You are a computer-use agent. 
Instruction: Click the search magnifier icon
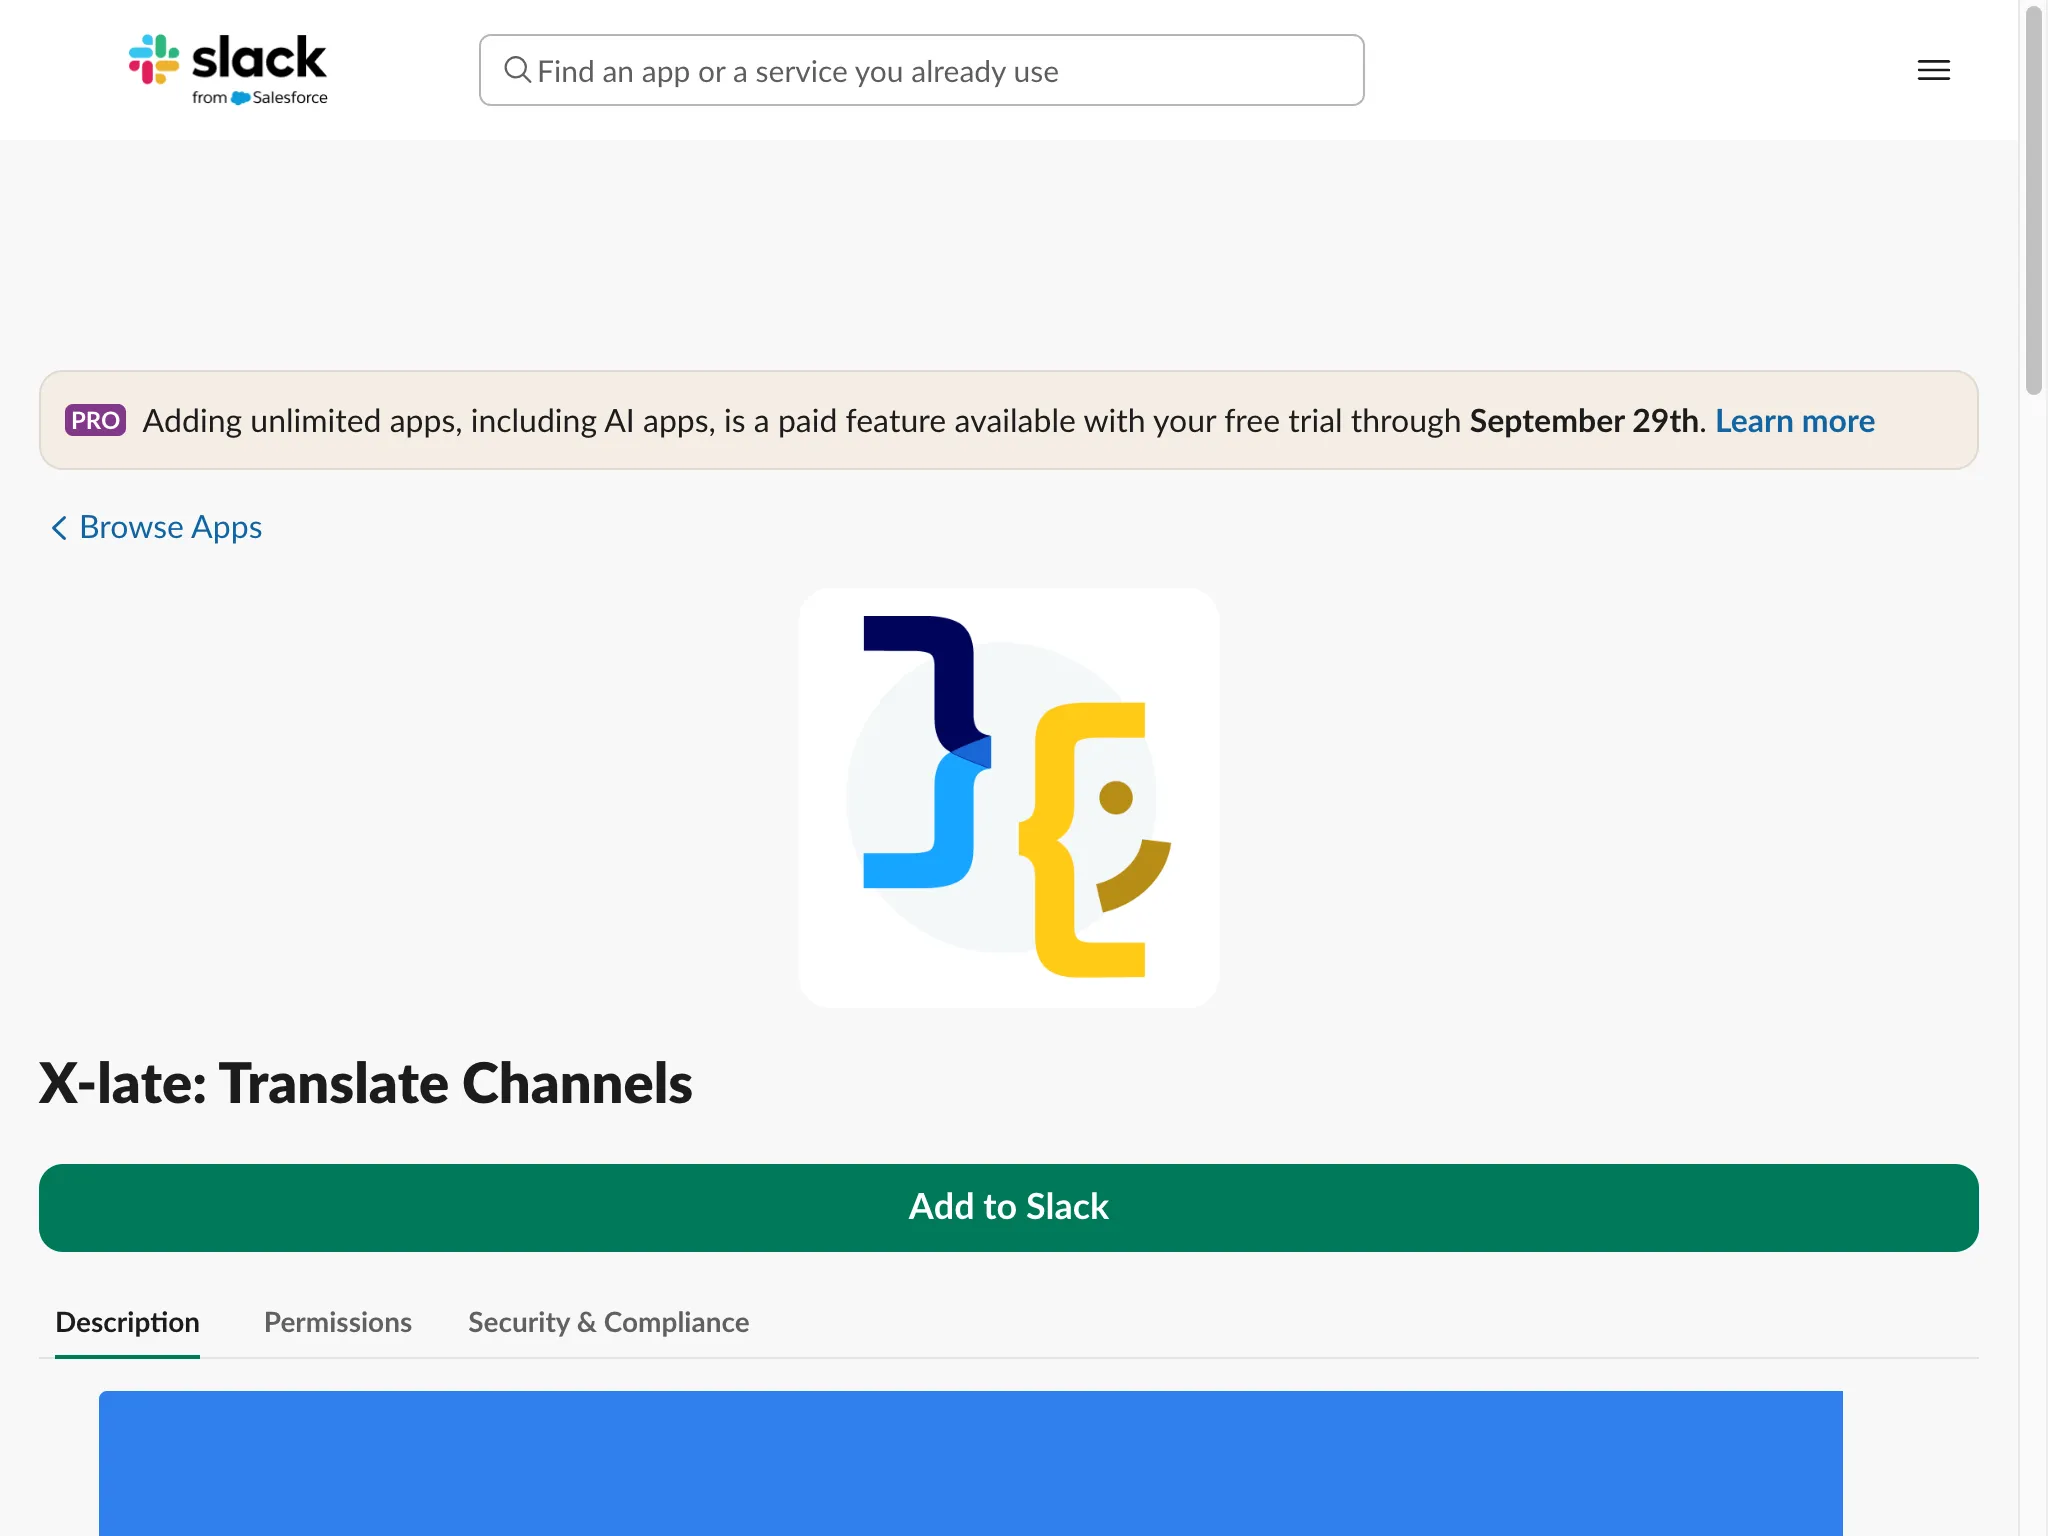(517, 70)
